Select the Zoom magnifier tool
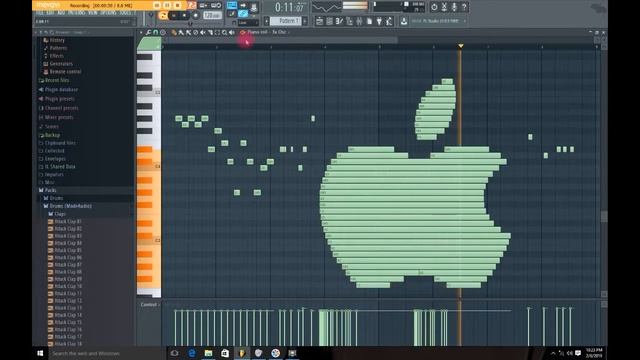The height and width of the screenshot is (360, 640). pyautogui.click(x=224, y=32)
